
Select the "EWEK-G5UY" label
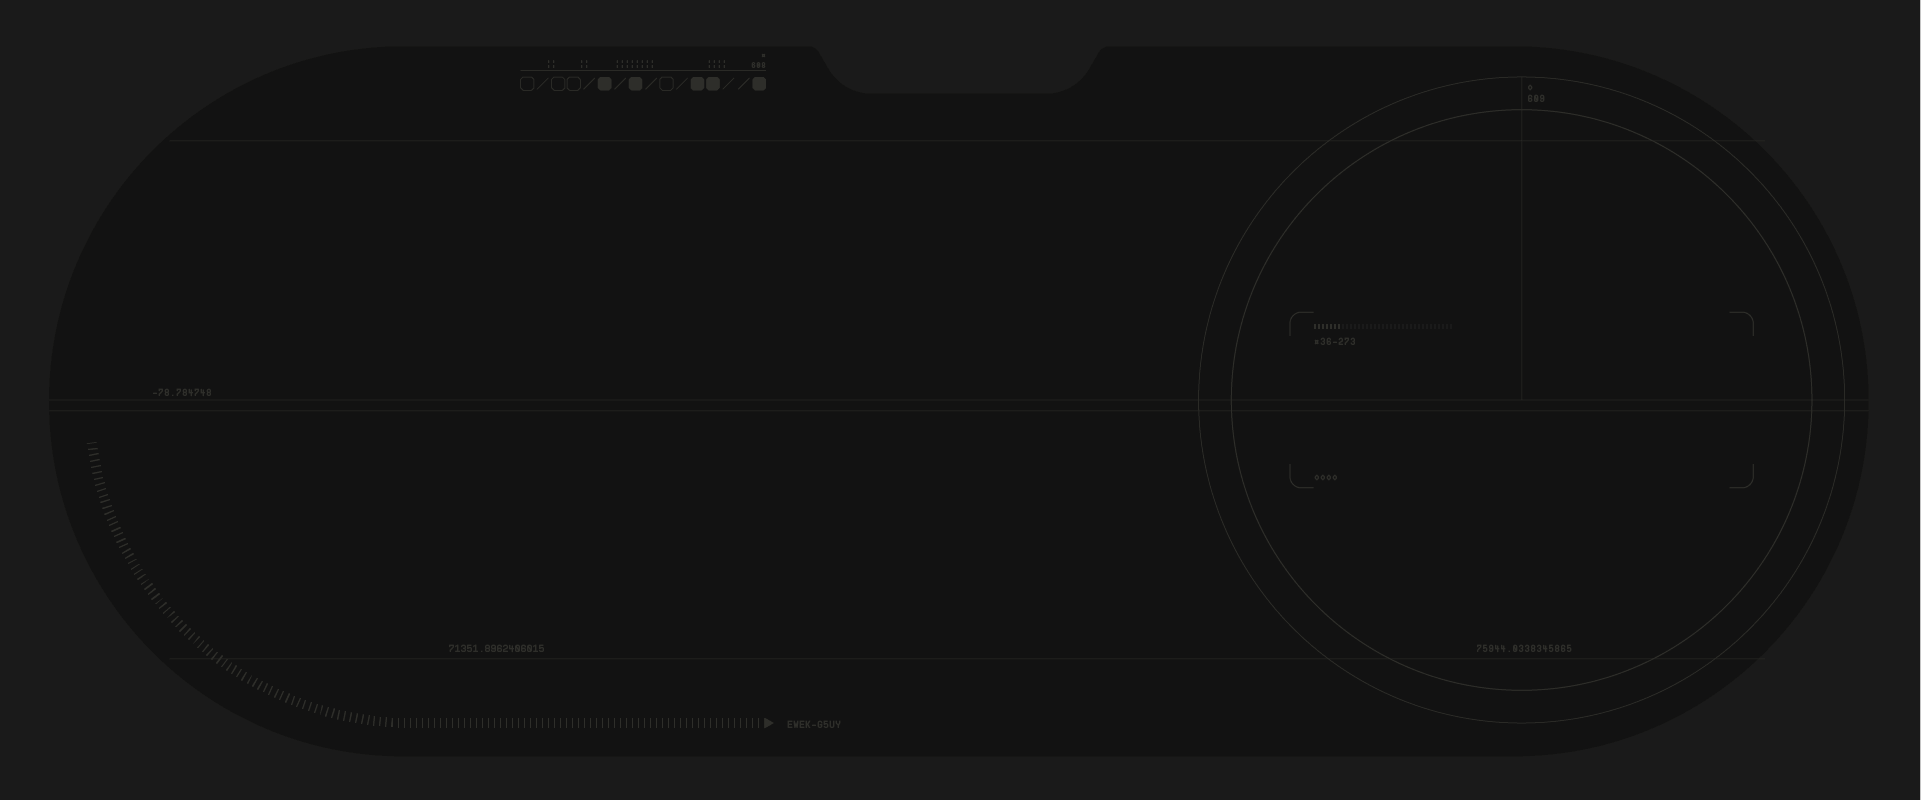814,725
